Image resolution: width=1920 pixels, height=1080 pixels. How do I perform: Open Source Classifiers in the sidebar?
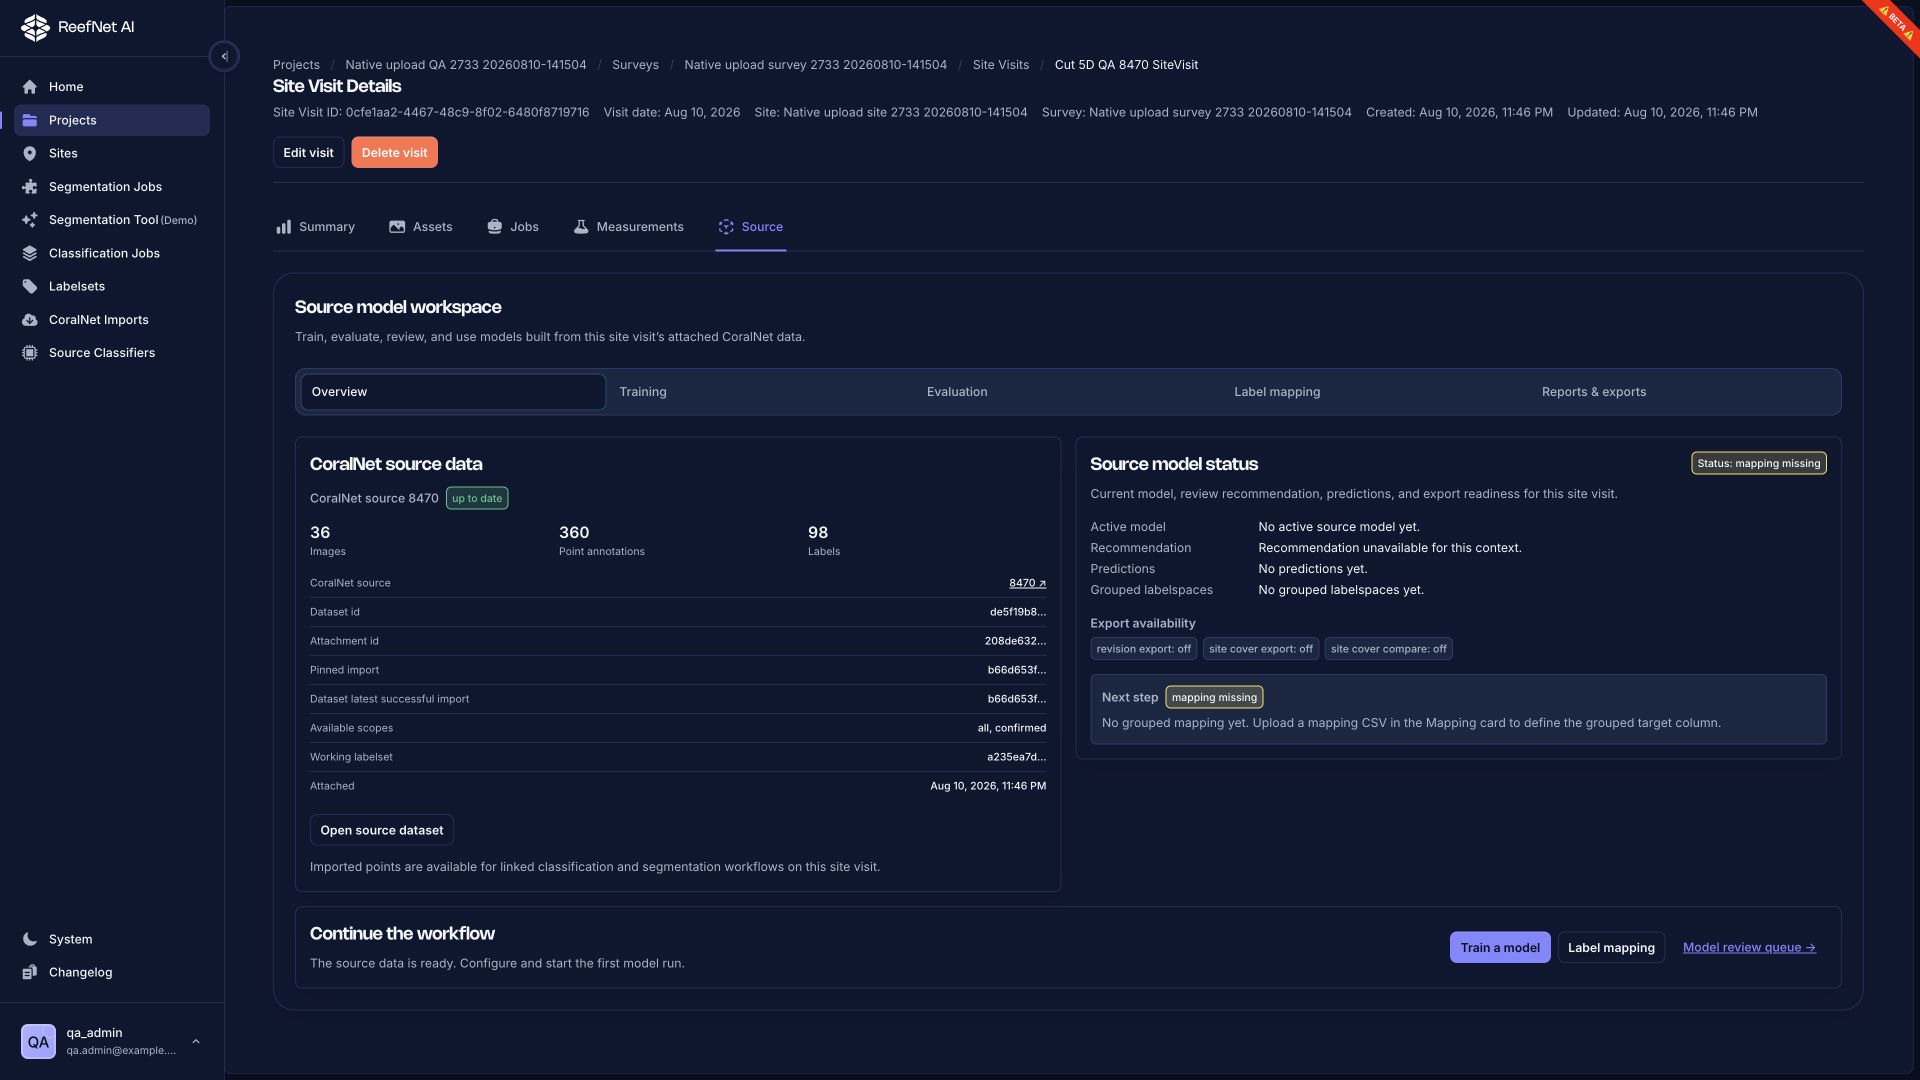(112, 353)
